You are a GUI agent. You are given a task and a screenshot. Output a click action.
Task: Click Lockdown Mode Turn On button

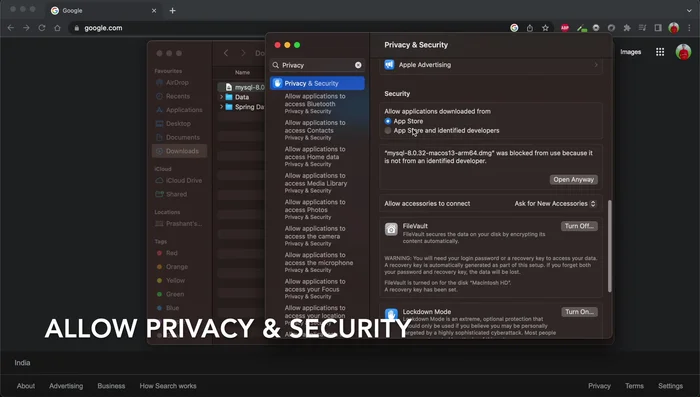(579, 312)
